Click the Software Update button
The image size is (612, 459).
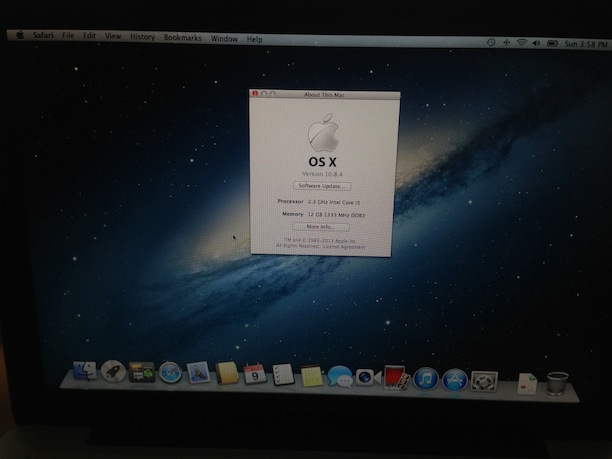point(321,186)
